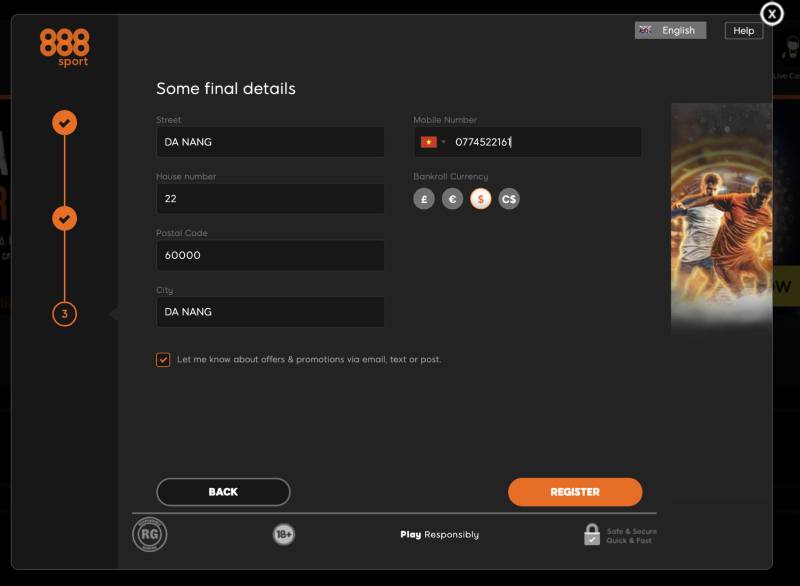Toggle the offers & promotions checkbox

point(163,360)
